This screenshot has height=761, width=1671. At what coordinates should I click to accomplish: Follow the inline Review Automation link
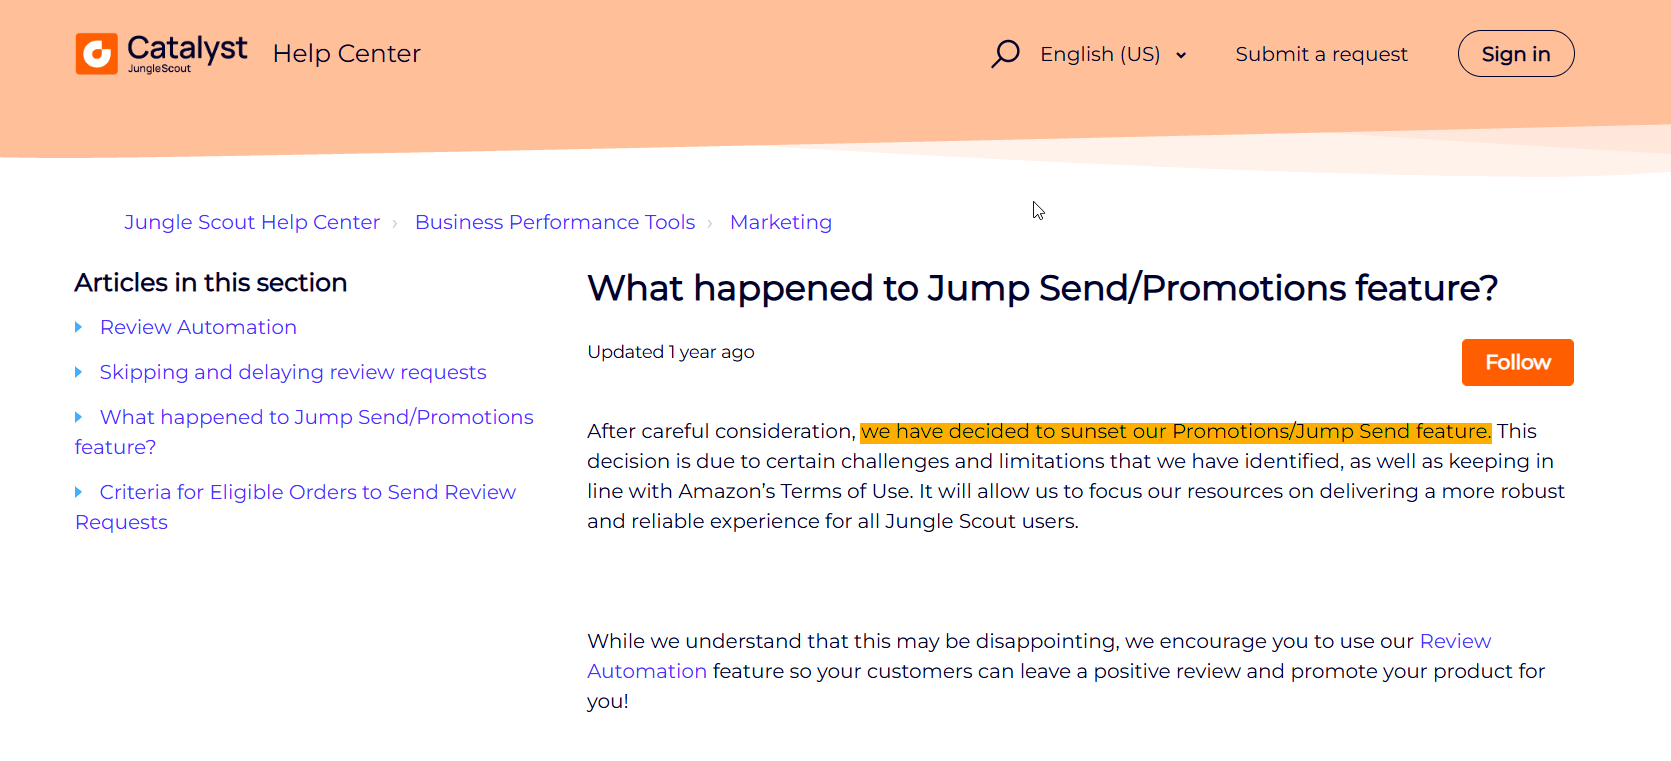[x=1455, y=641]
